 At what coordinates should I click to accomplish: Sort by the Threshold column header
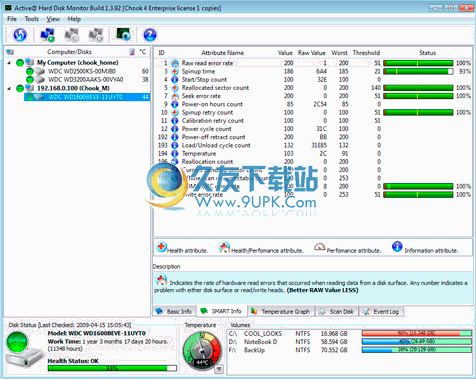366,53
